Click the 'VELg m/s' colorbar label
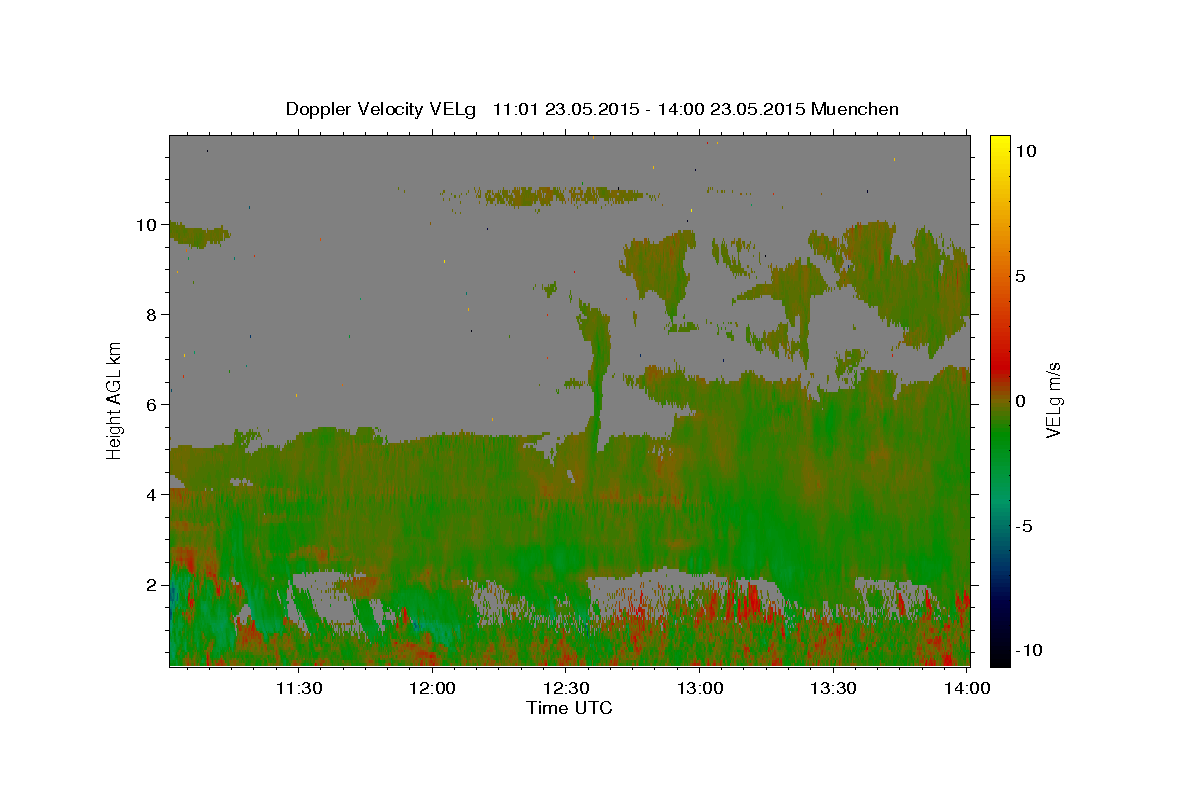Viewport: 1200px width, 800px height. [1053, 400]
